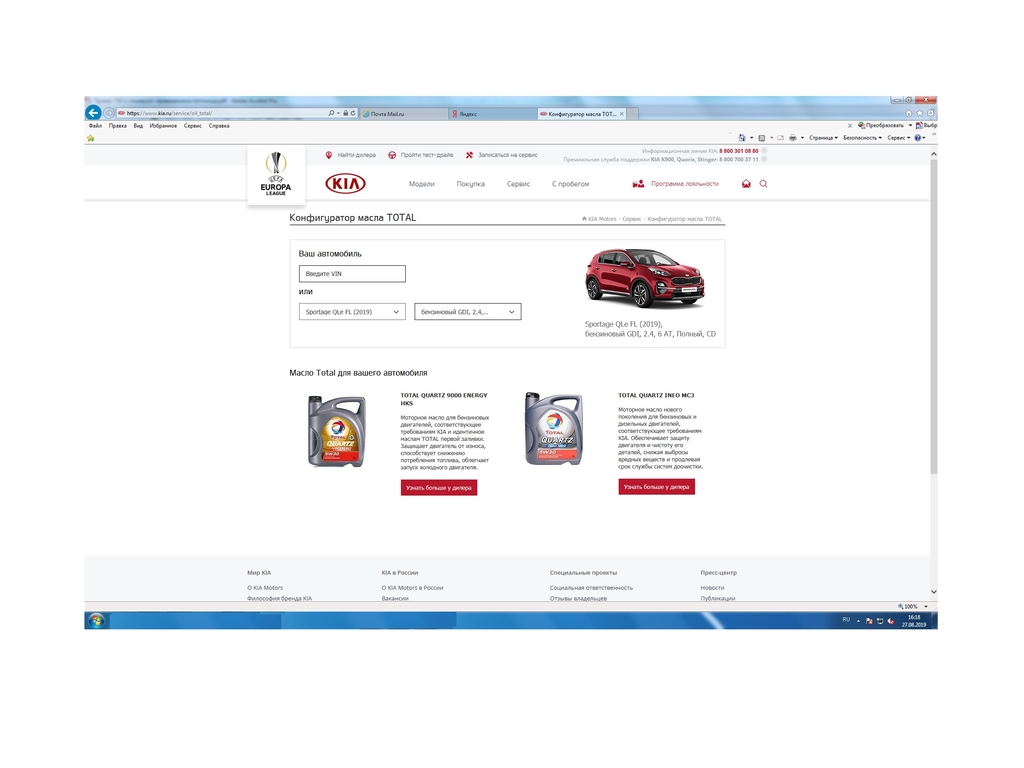
Task: Open the Правка menu
Action: (x=118, y=126)
